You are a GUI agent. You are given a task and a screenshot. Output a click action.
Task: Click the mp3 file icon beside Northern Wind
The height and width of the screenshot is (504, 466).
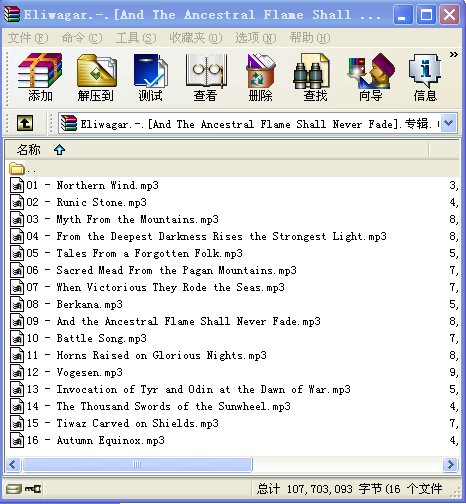click(17, 185)
